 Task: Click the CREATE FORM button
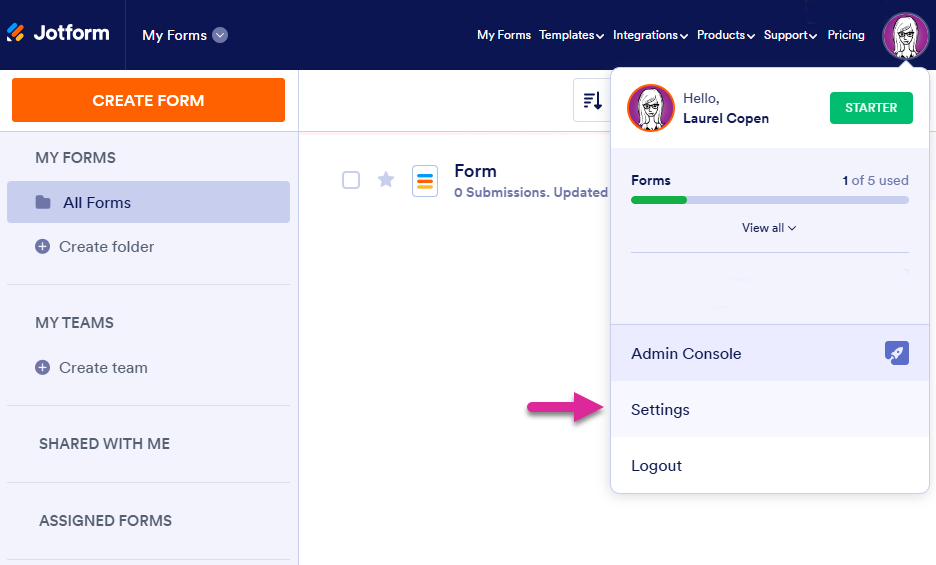[148, 100]
